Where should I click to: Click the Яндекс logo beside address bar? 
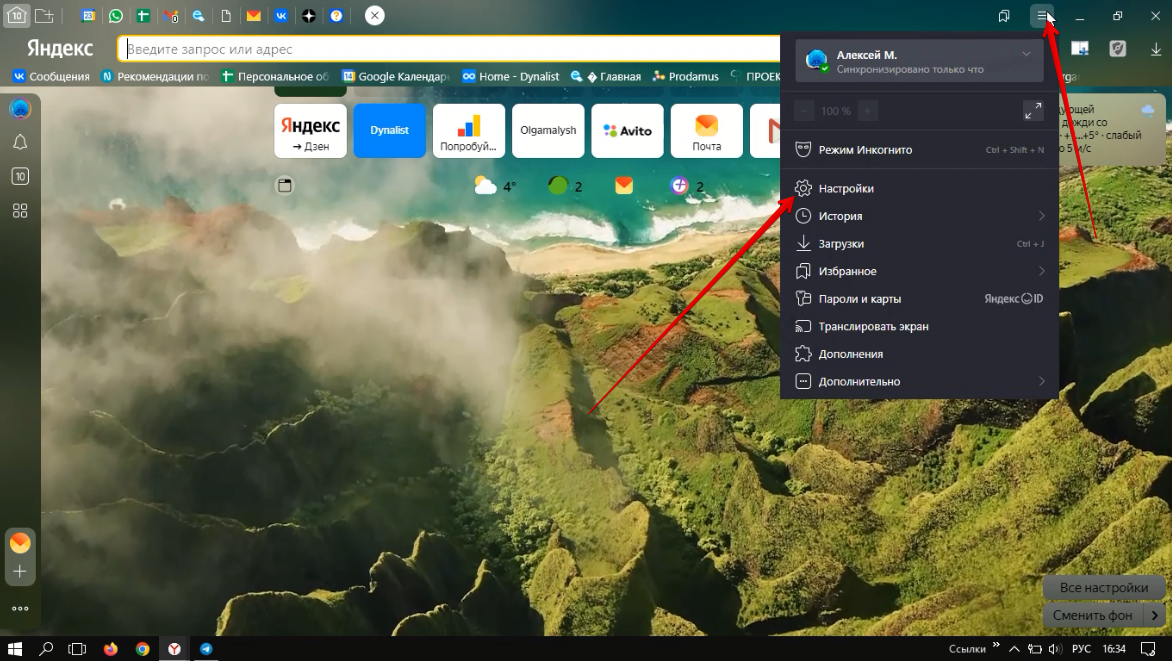[x=60, y=49]
